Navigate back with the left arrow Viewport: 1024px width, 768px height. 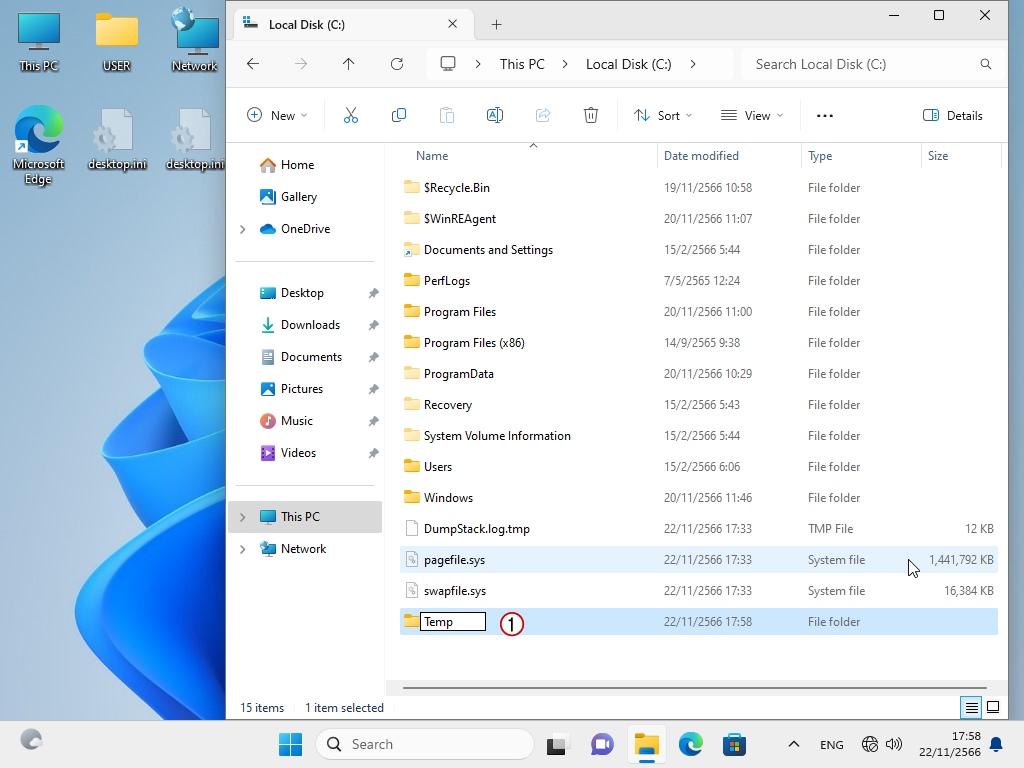tap(253, 64)
